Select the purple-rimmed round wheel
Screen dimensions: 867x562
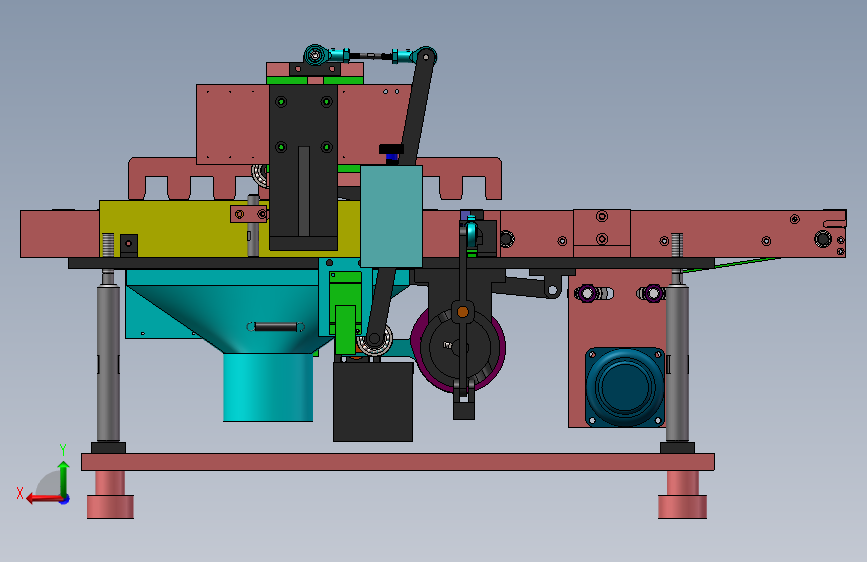coord(458,349)
